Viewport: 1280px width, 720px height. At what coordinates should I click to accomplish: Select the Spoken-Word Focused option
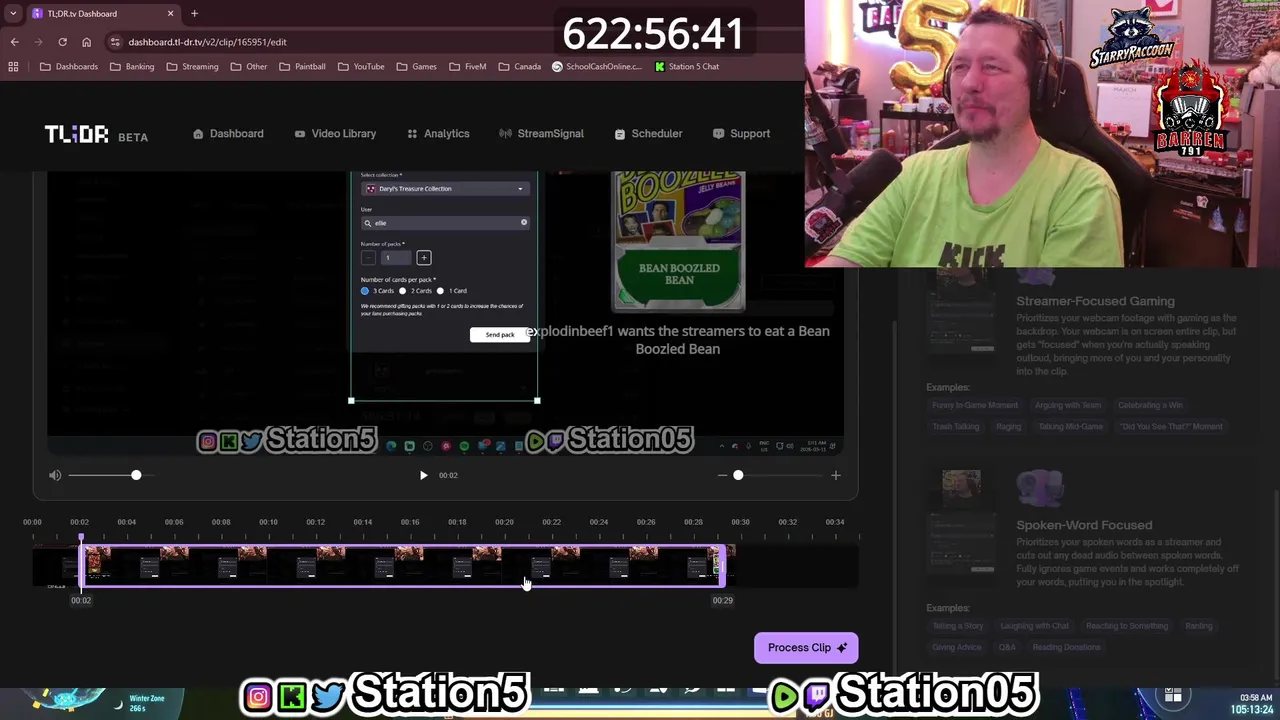coord(1084,525)
